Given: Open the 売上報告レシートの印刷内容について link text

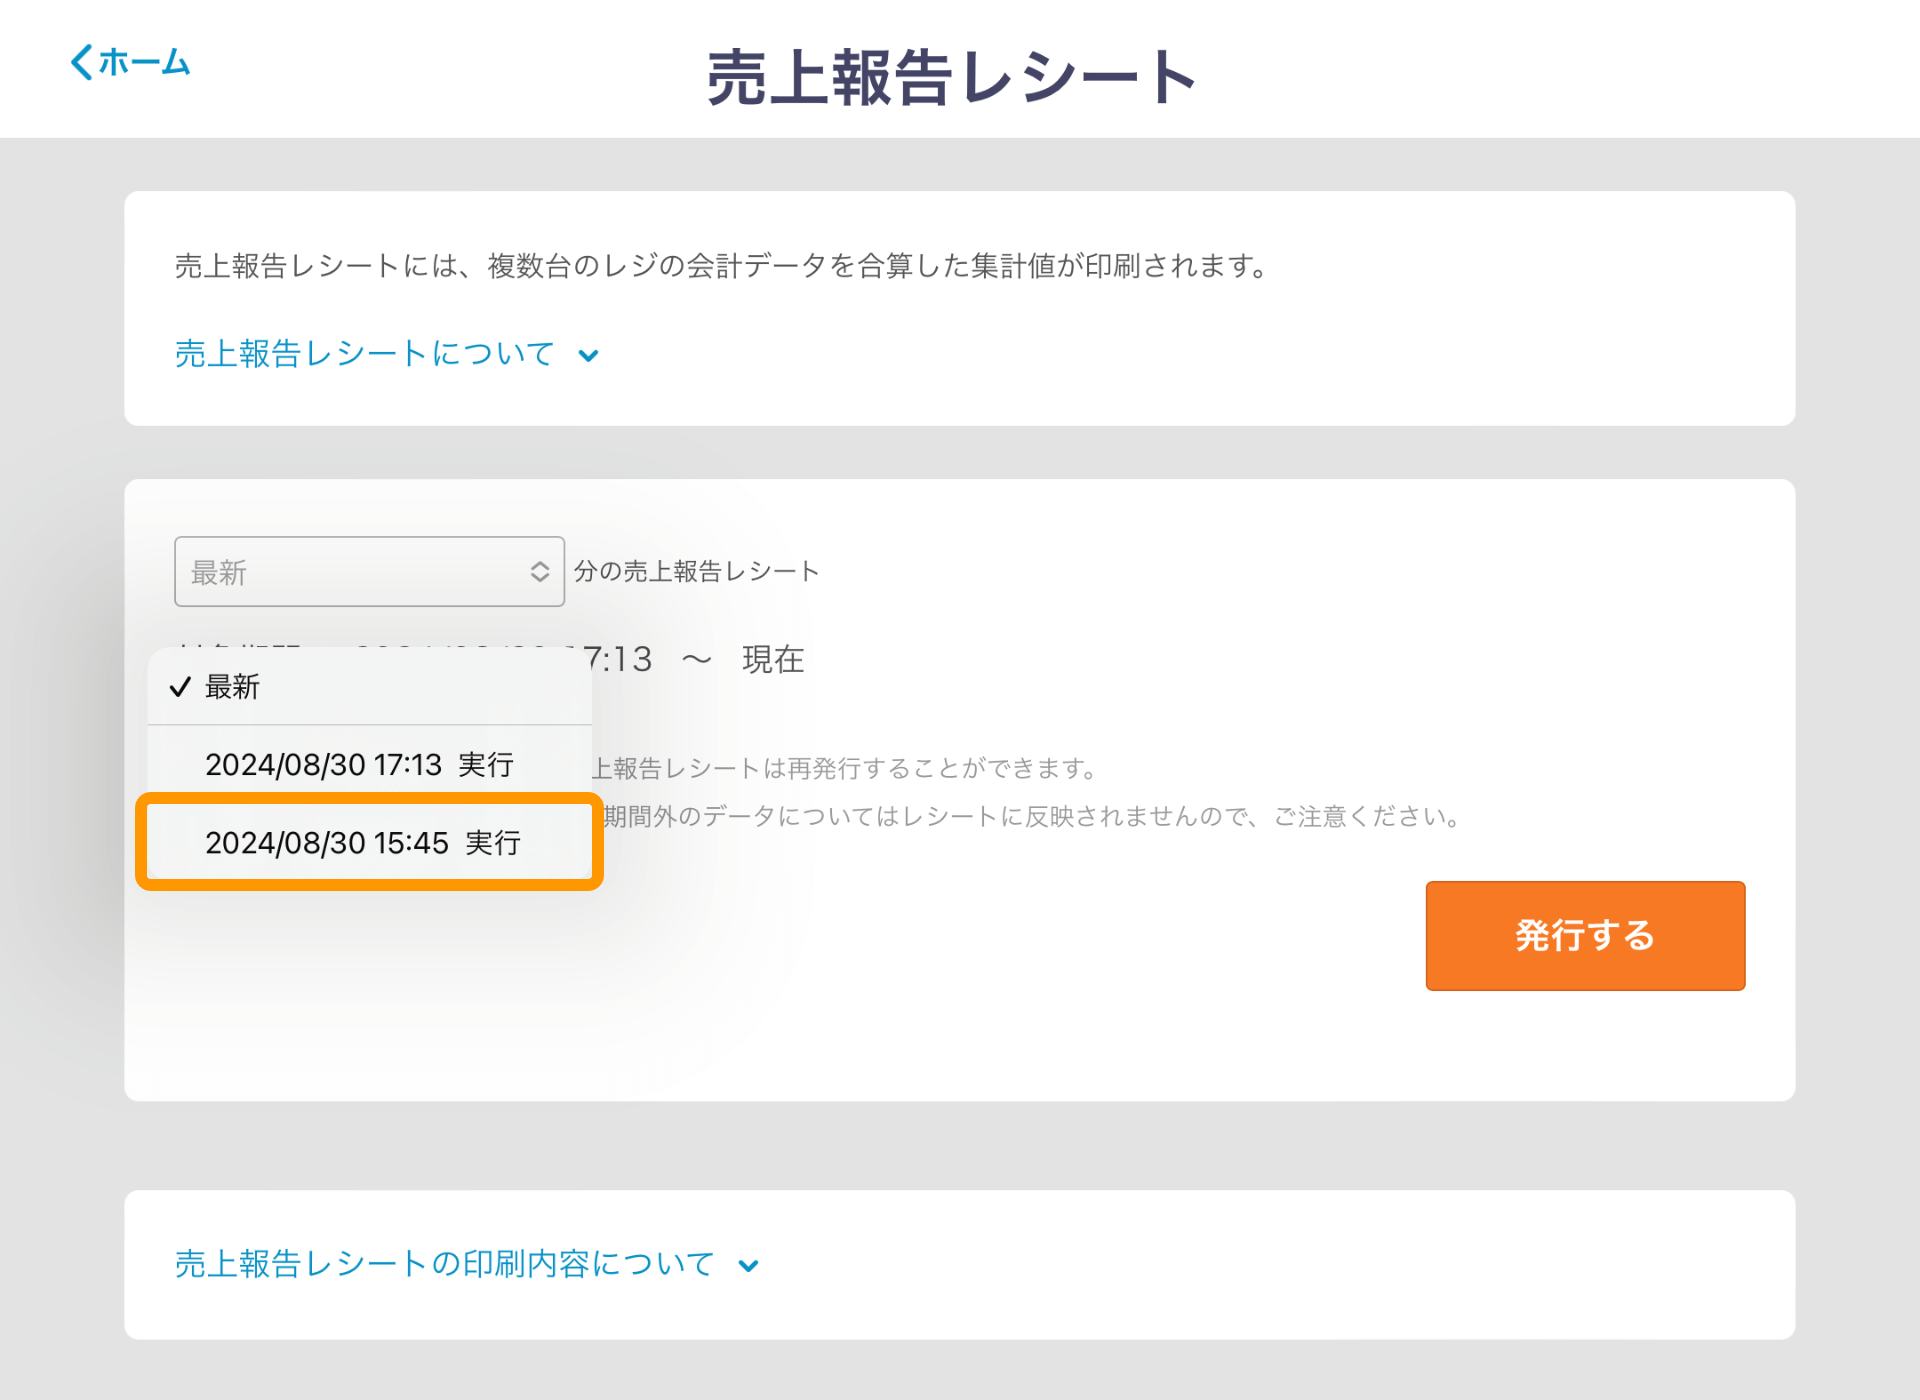Looking at the screenshot, I should (444, 1264).
